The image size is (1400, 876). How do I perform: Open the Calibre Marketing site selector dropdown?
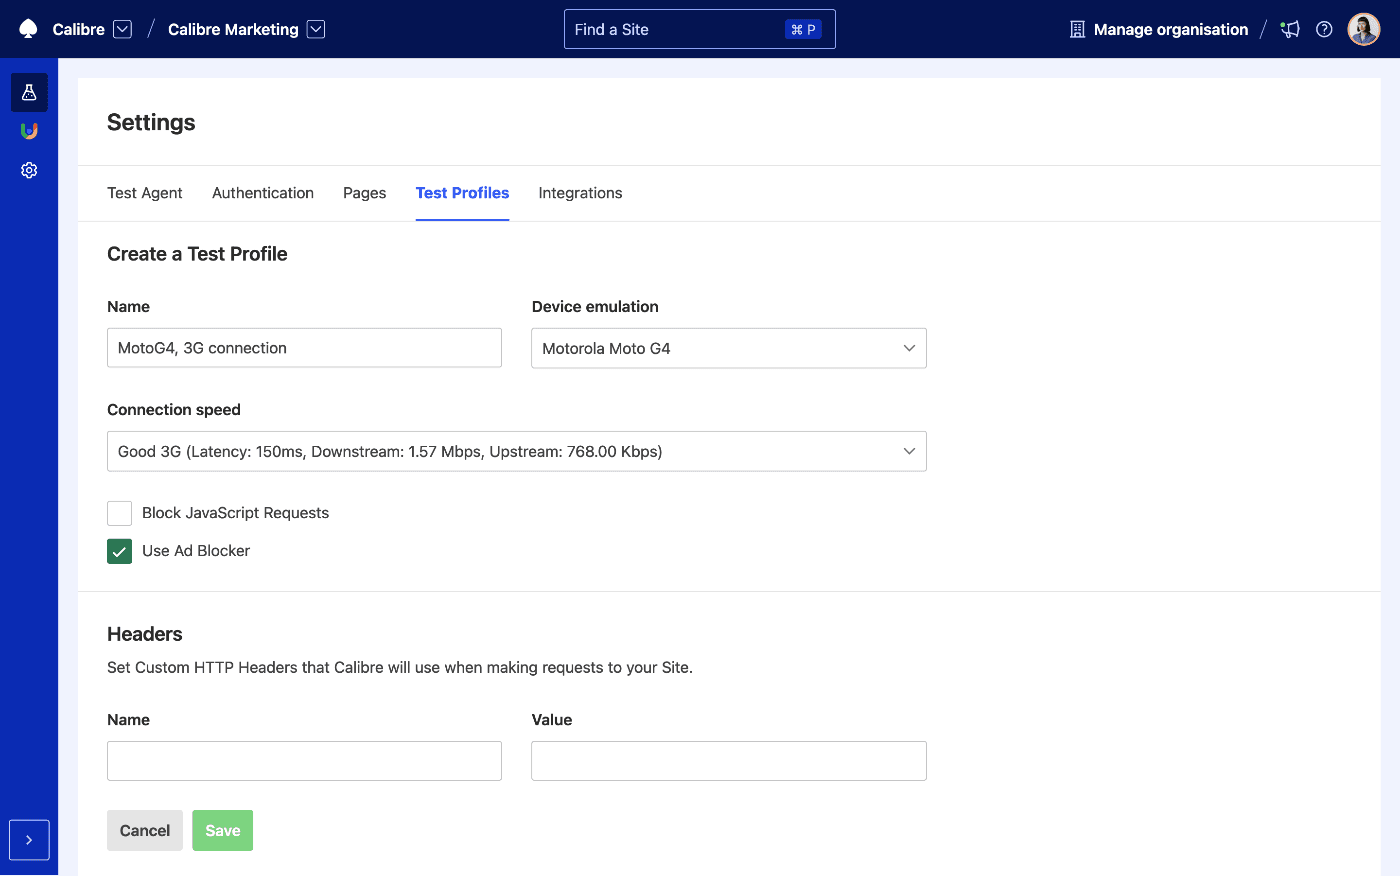[316, 29]
